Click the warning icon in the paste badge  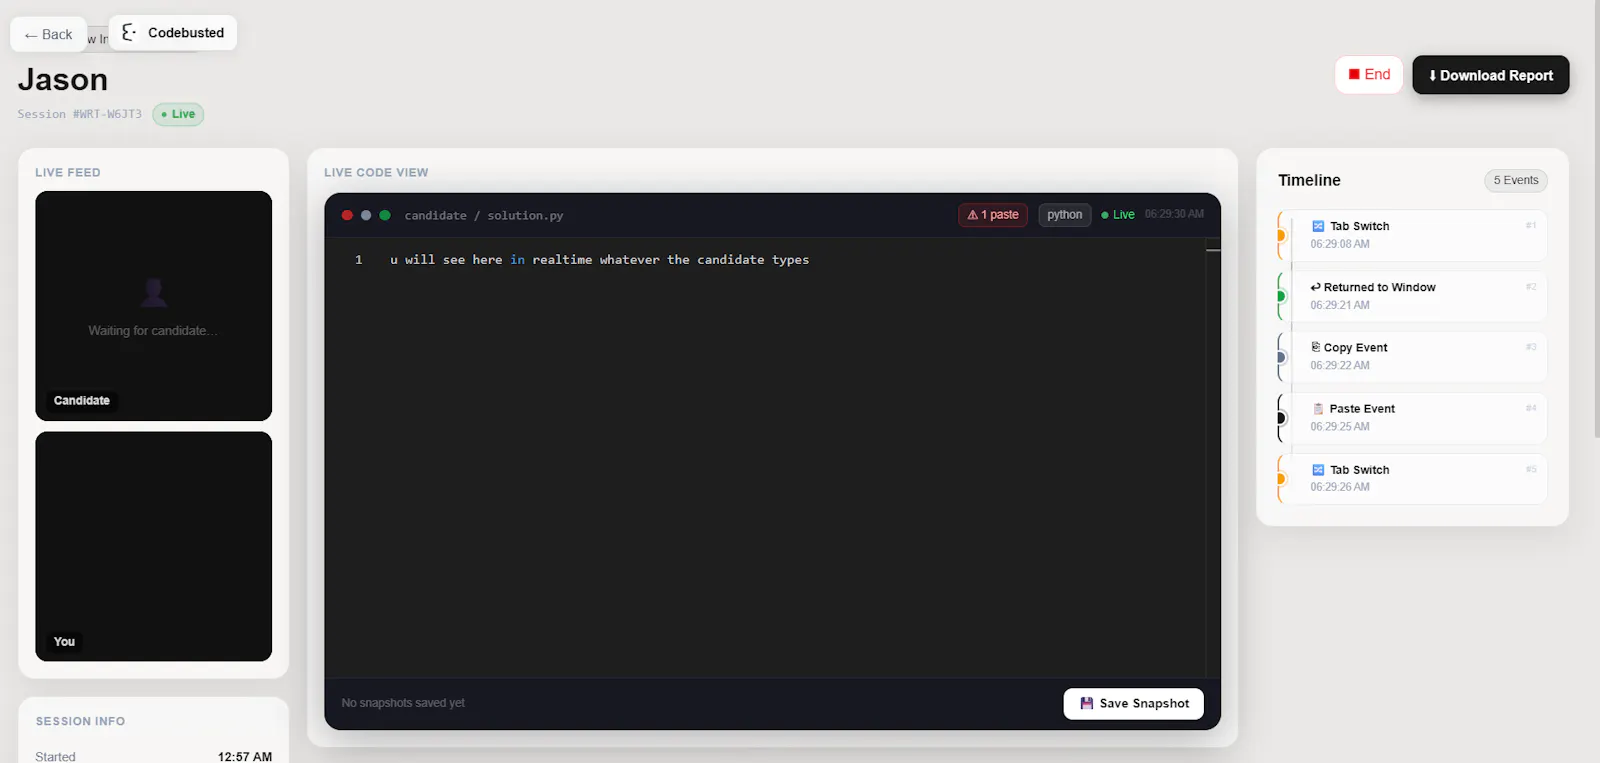(x=972, y=215)
